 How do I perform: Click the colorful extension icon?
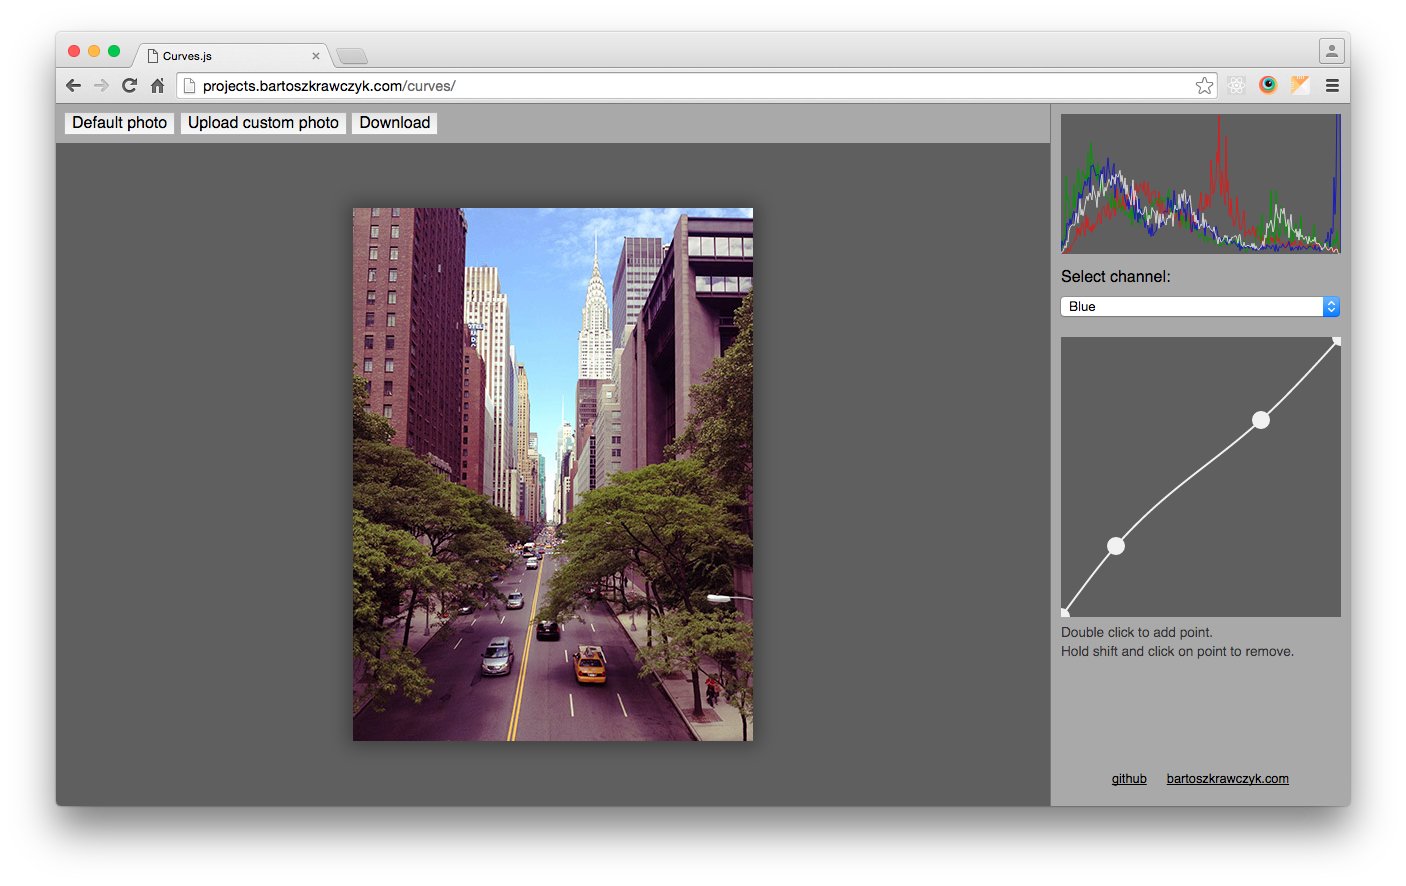point(1268,85)
